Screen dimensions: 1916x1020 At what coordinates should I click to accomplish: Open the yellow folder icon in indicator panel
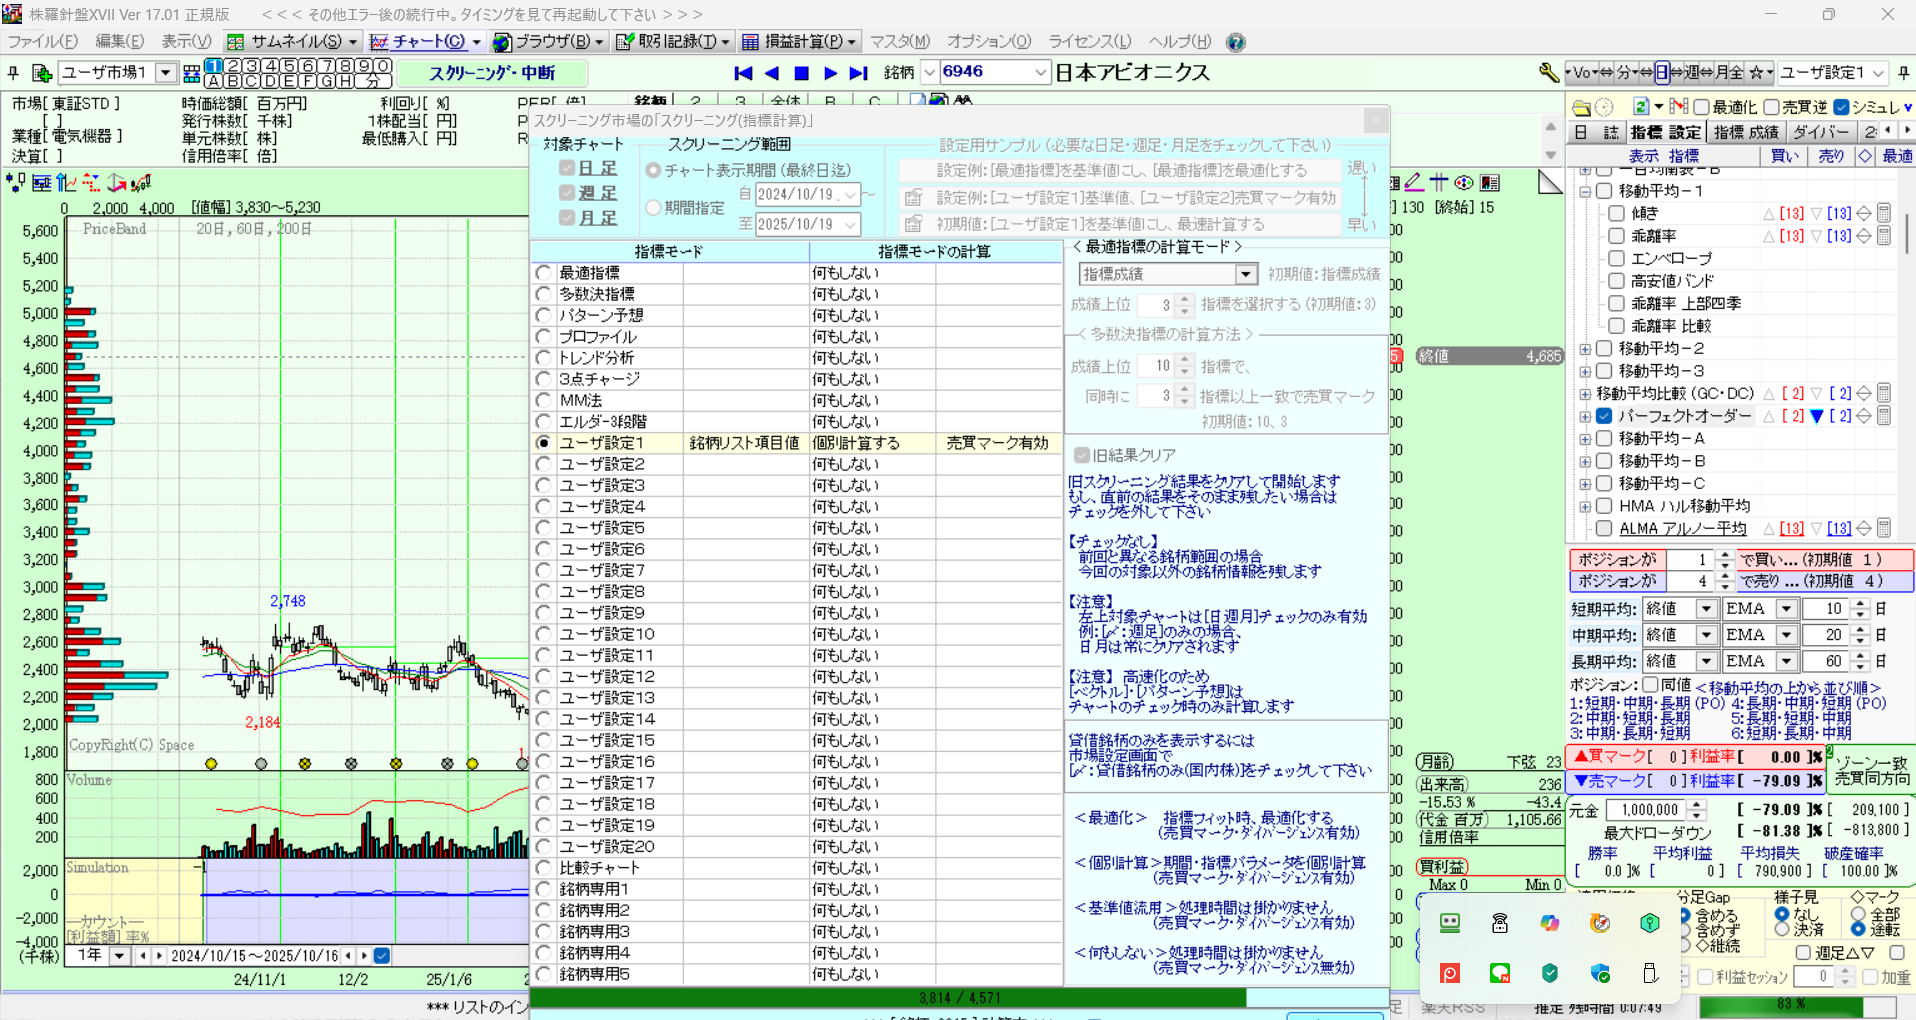click(1581, 107)
